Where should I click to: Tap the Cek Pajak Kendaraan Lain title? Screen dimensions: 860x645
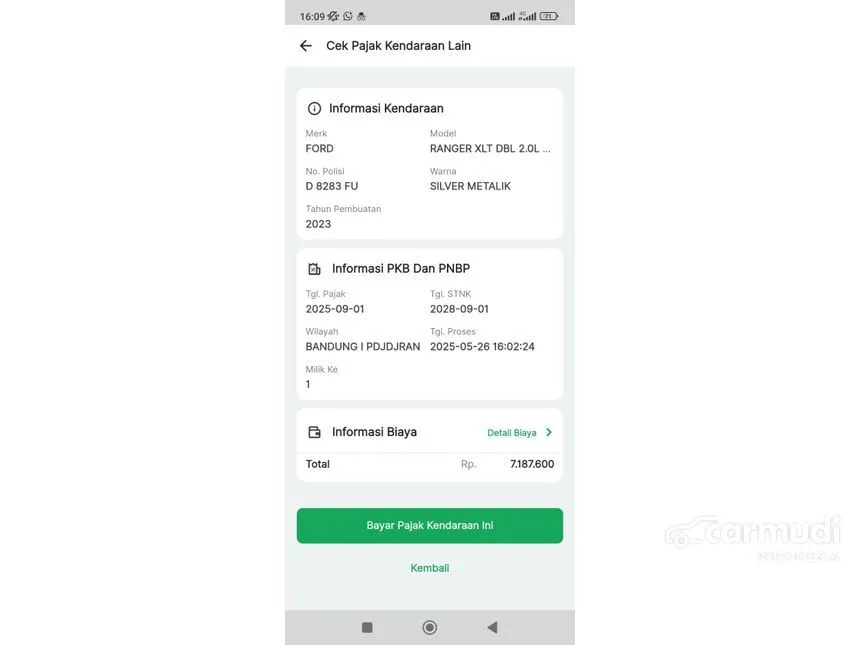[399, 46]
